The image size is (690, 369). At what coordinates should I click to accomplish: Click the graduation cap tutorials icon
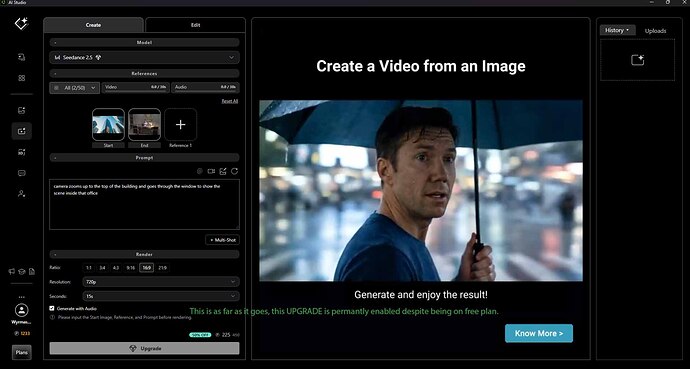click(22, 271)
